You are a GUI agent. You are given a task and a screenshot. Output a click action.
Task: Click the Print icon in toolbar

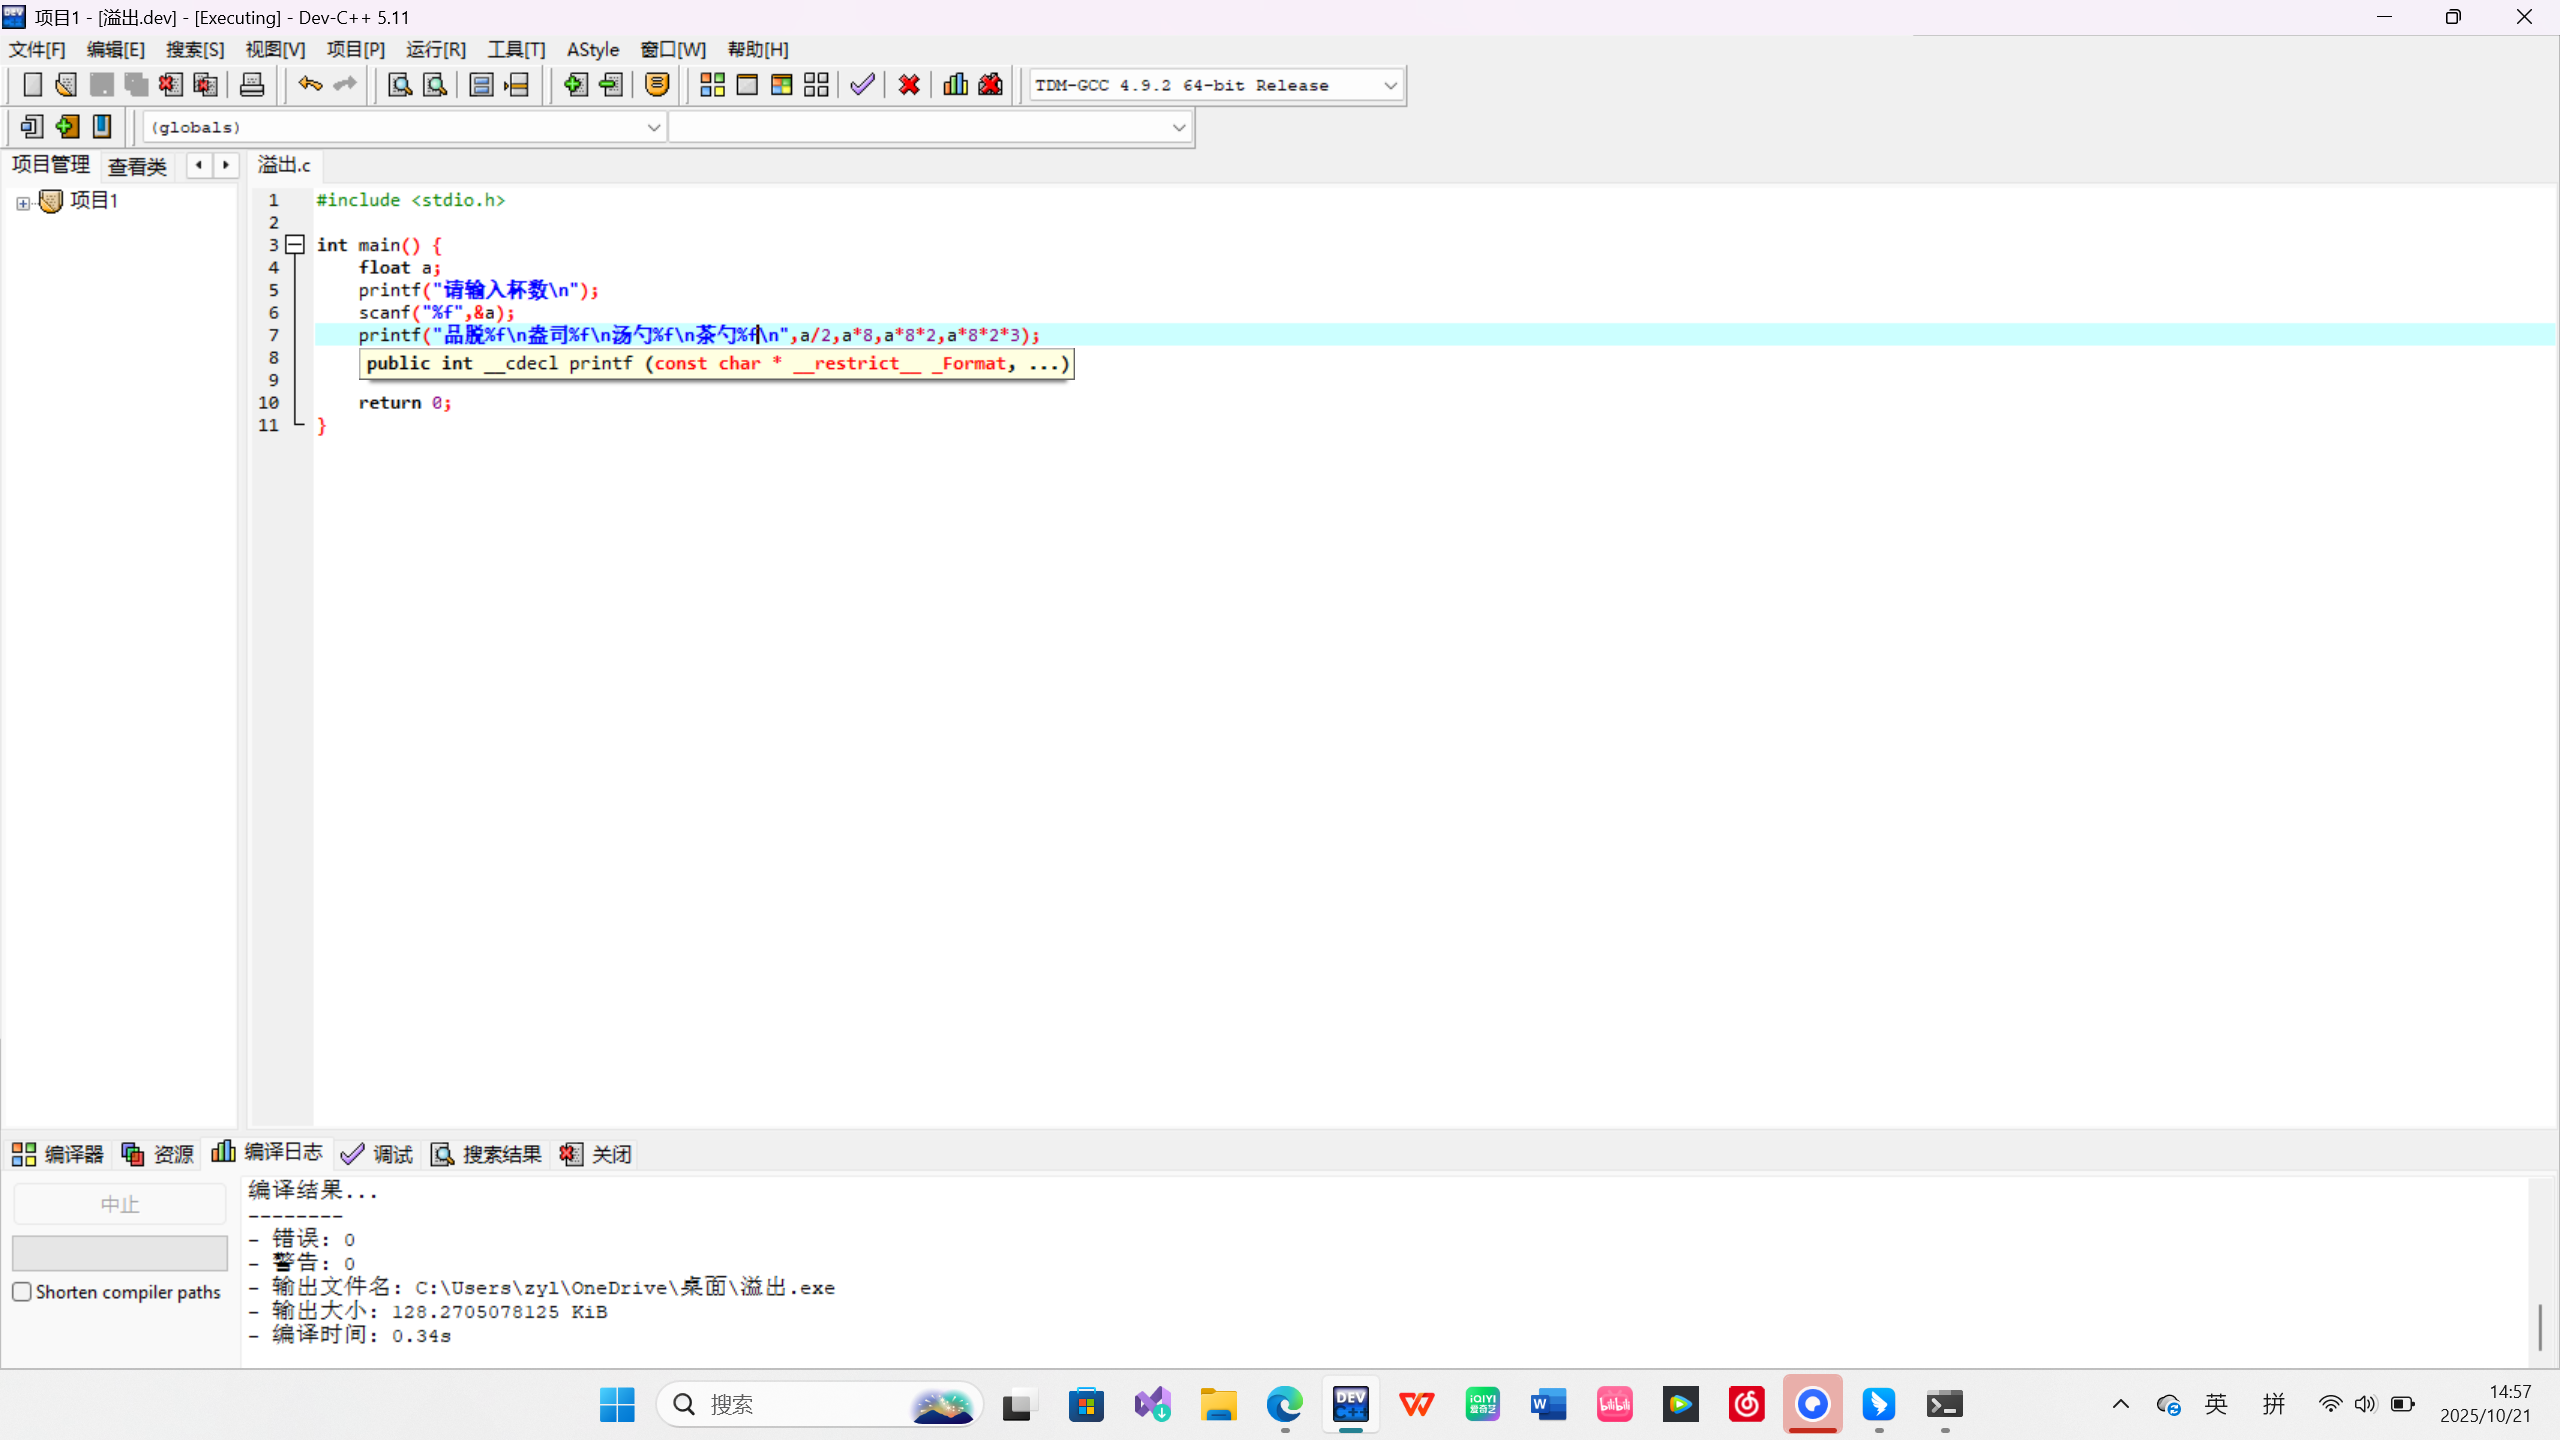click(252, 85)
